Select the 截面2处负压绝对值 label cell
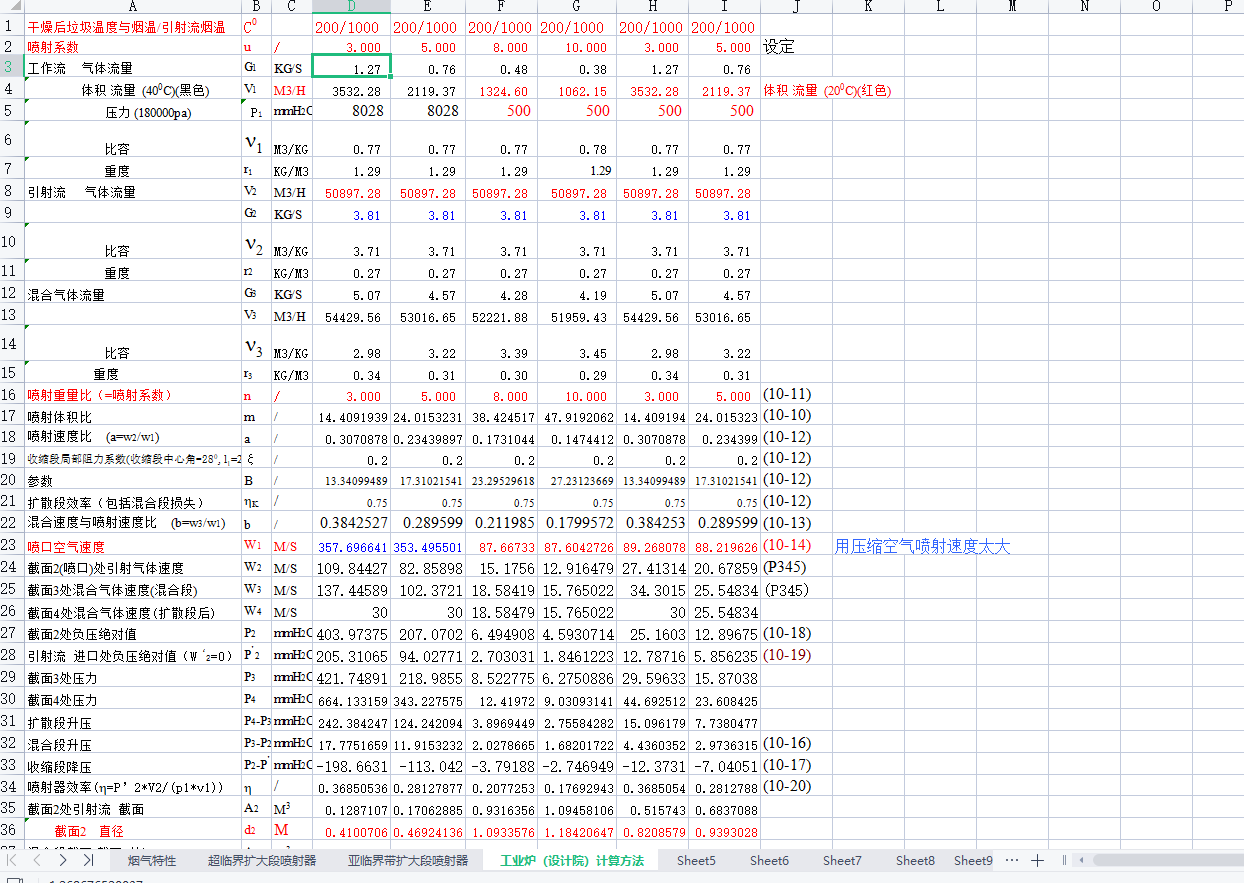The width and height of the screenshot is (1244, 883). pos(133,634)
